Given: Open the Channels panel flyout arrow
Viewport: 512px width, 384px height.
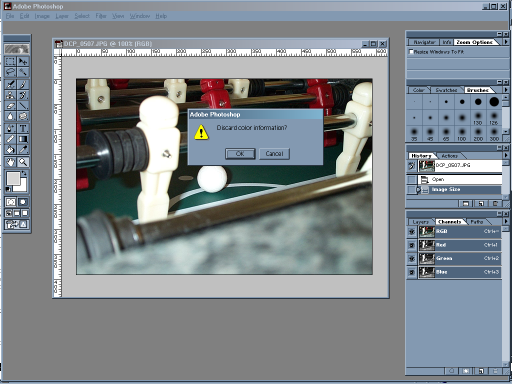Looking at the screenshot, I should 506,221.
